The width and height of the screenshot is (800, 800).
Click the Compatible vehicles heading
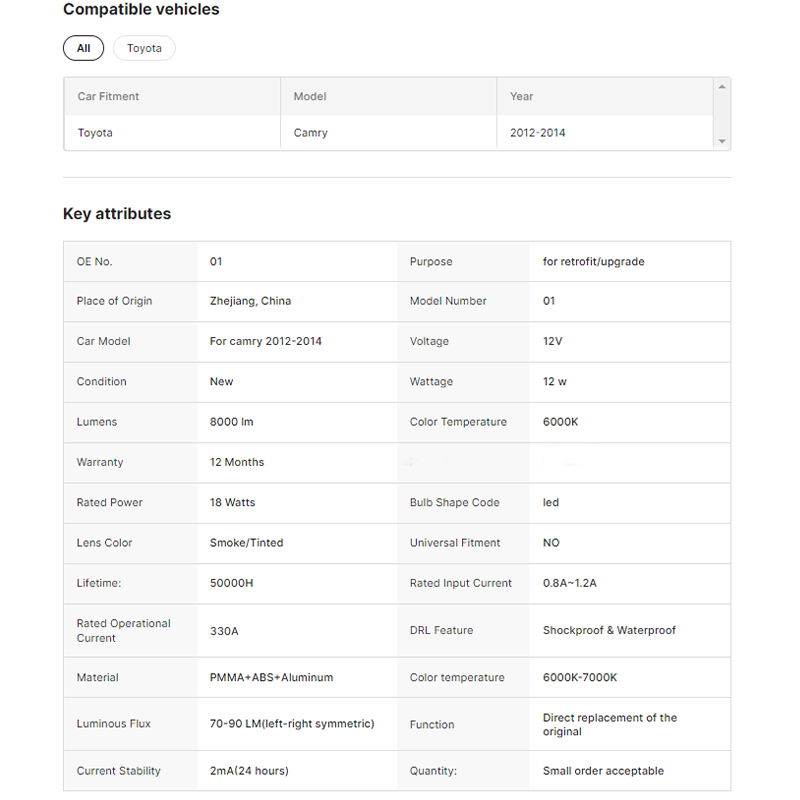coord(141,10)
